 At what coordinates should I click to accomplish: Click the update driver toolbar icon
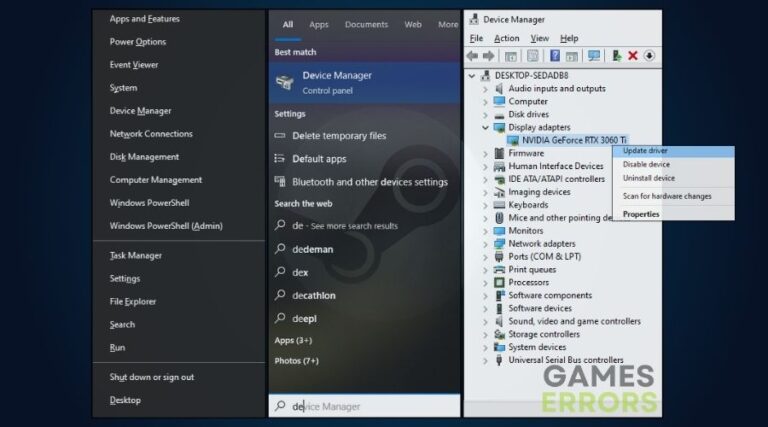pos(617,56)
